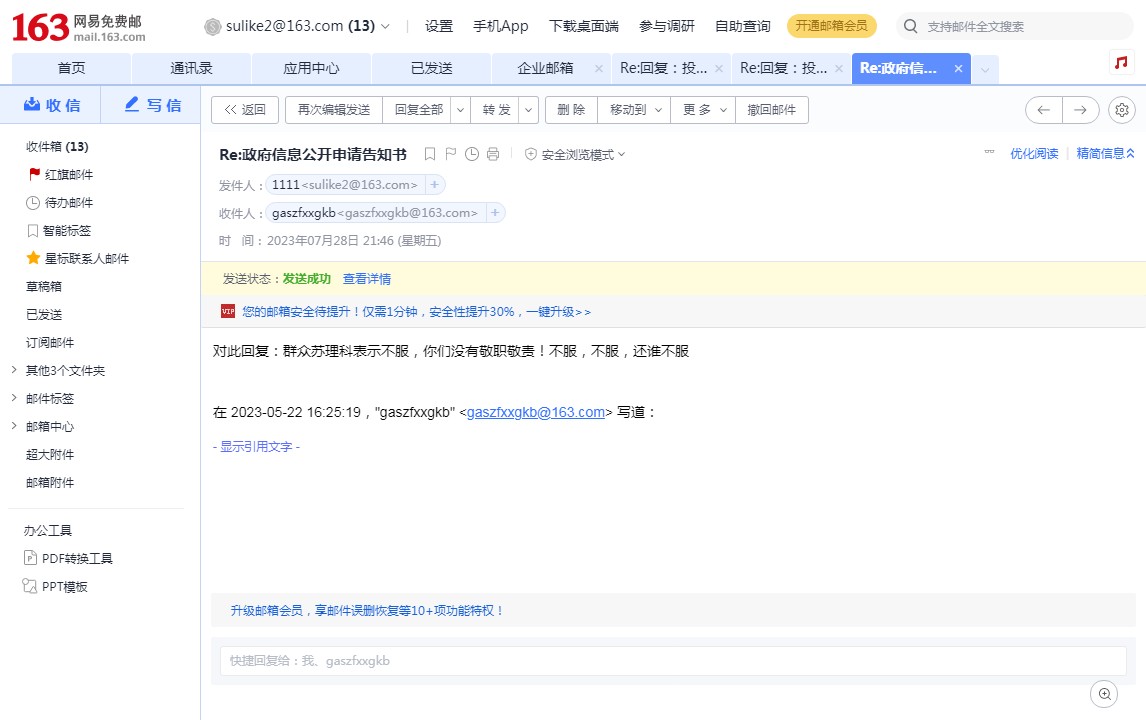Click the bookmark tag icon beside subject

tap(430, 154)
